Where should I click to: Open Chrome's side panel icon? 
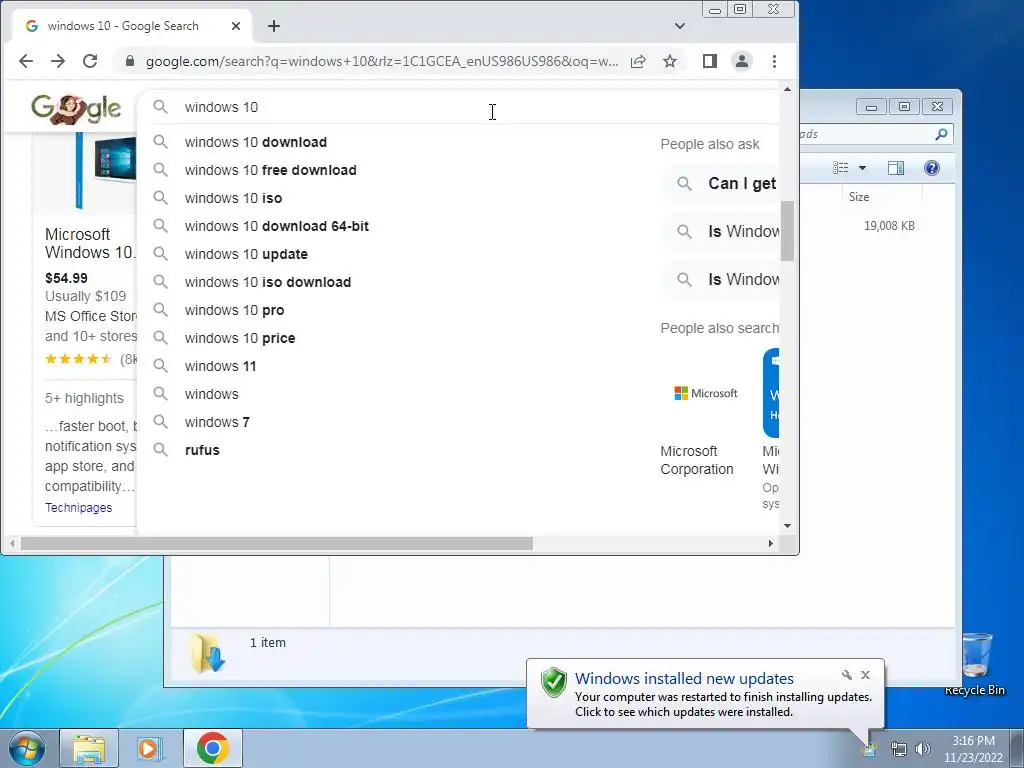(x=710, y=61)
